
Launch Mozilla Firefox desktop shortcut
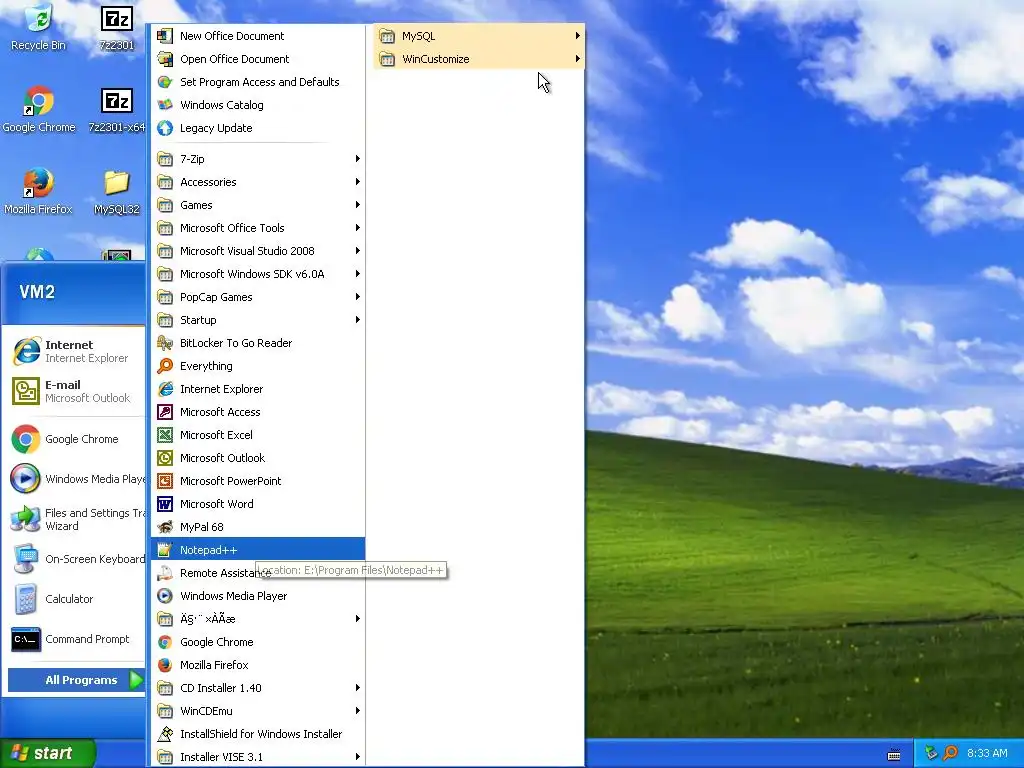click(x=39, y=191)
